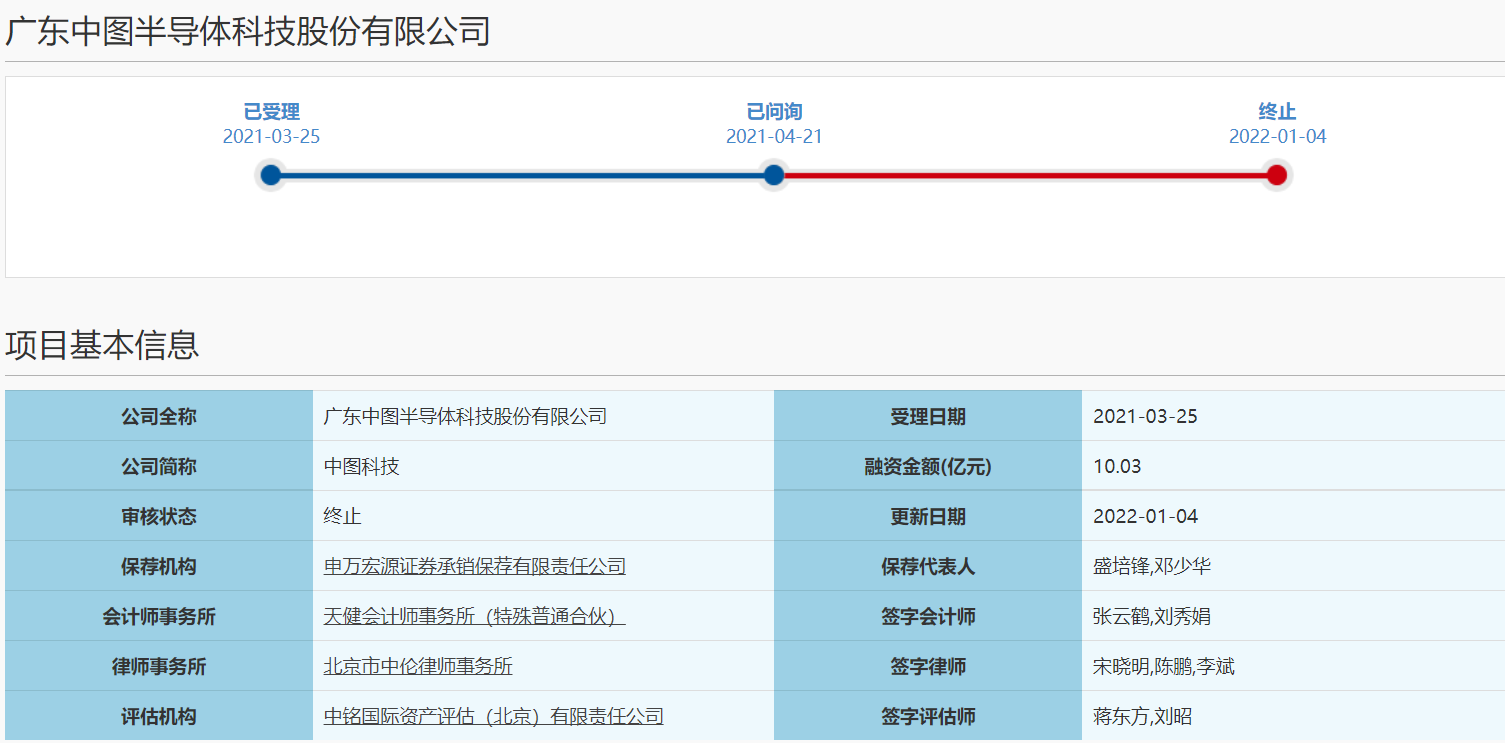Click the red progress line toward 终止

coord(1025,175)
